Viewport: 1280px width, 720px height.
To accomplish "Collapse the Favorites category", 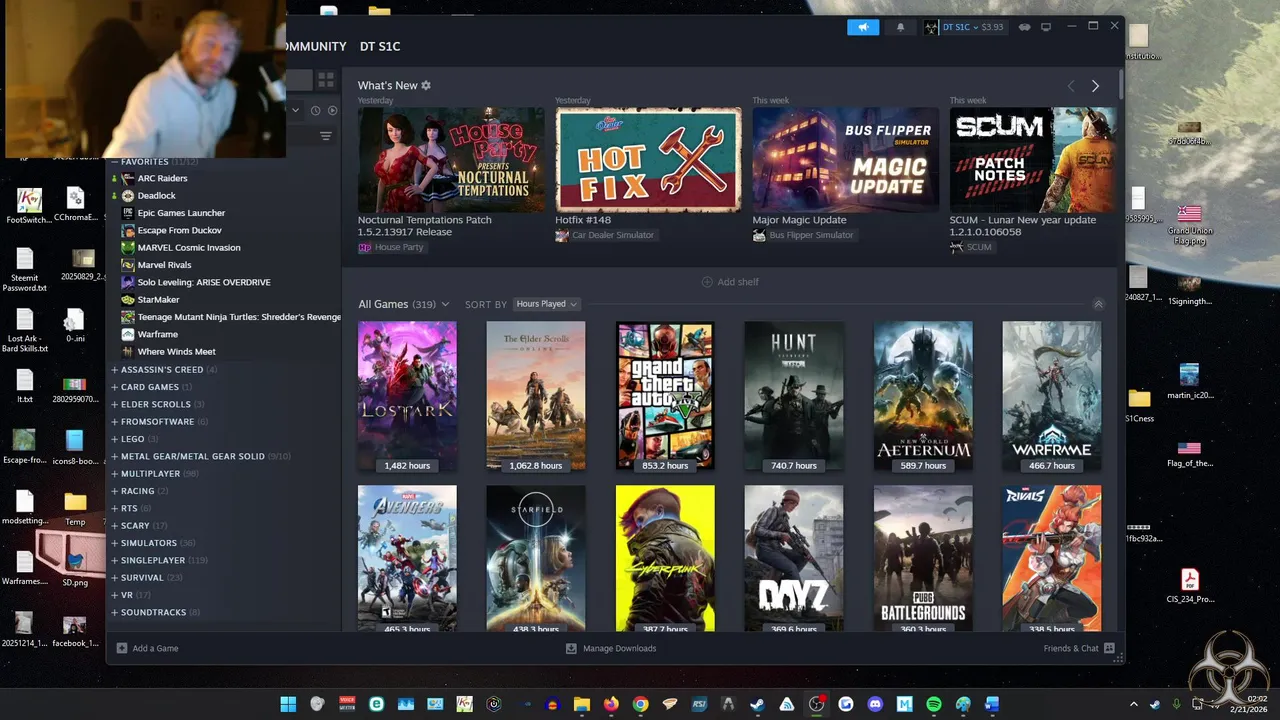I will click(115, 162).
